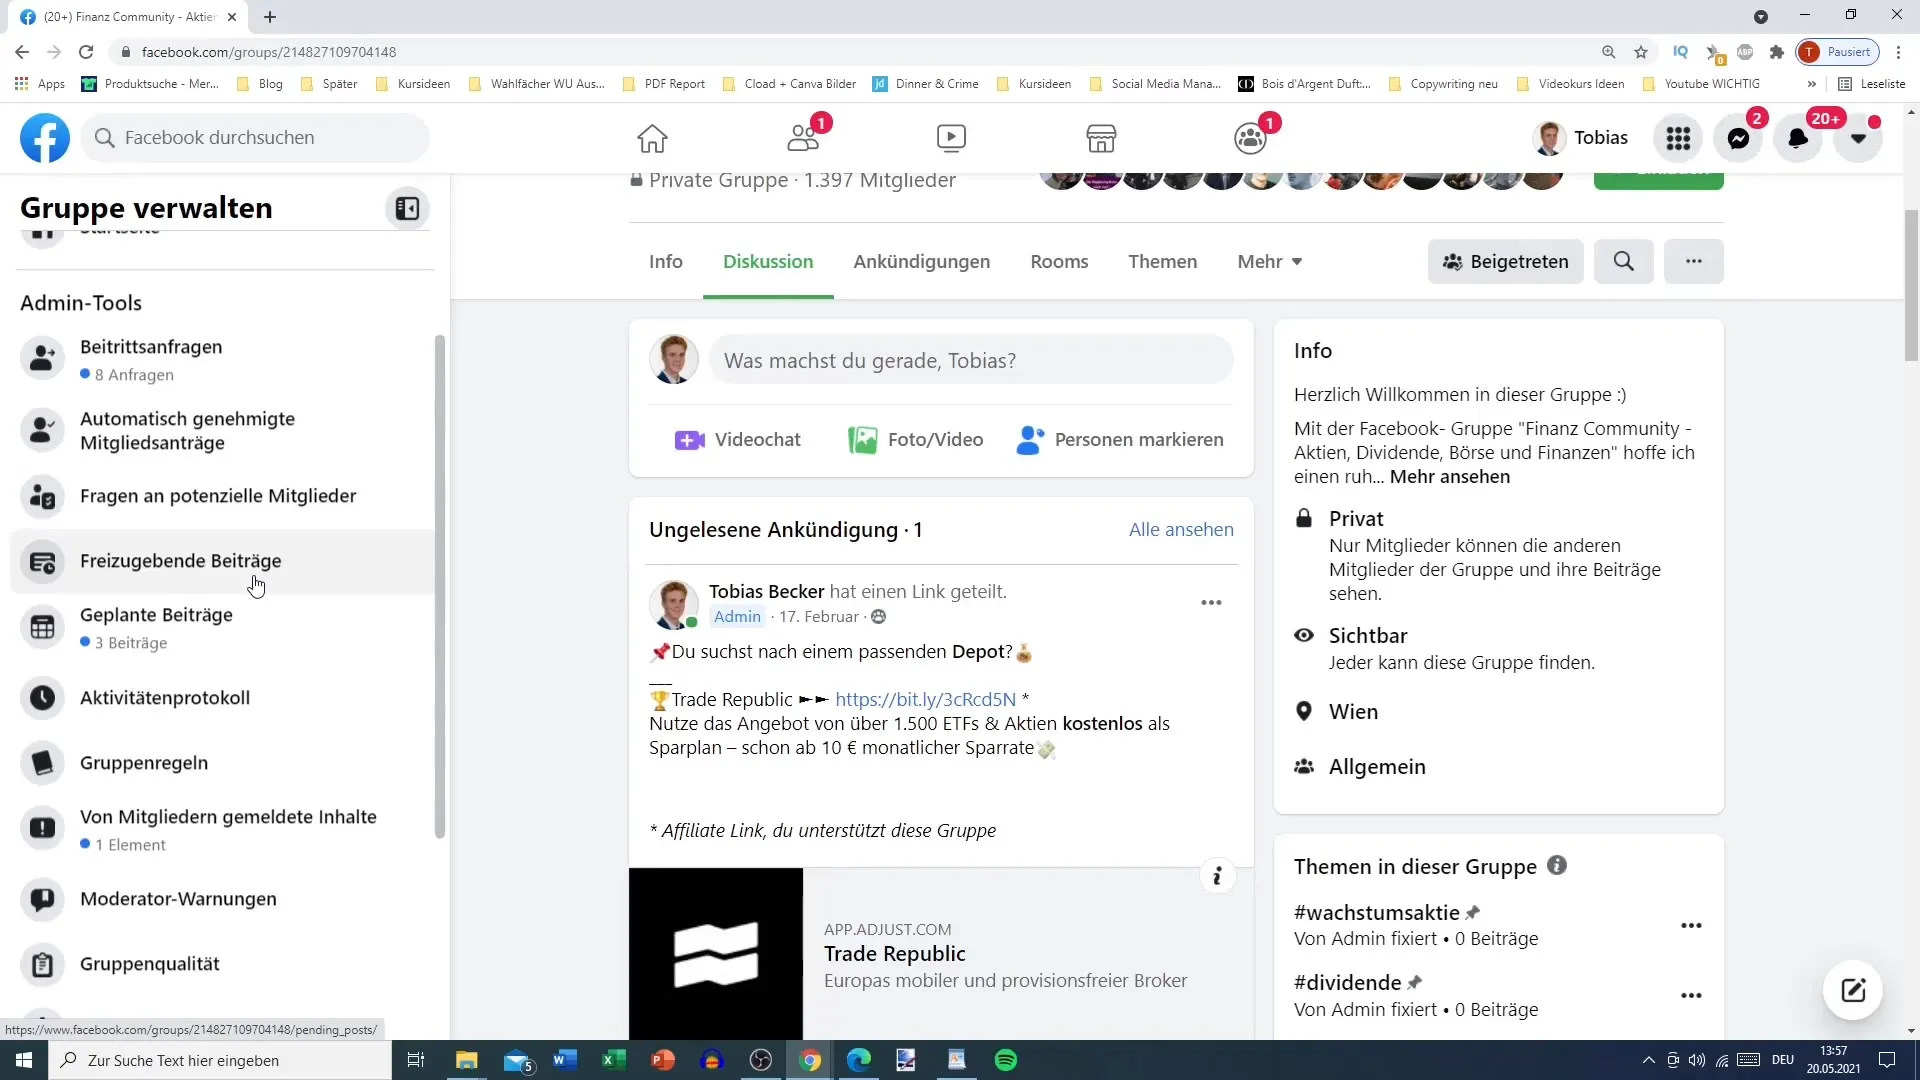Start a Videochat in the group
The image size is (1920, 1080).
click(x=738, y=440)
